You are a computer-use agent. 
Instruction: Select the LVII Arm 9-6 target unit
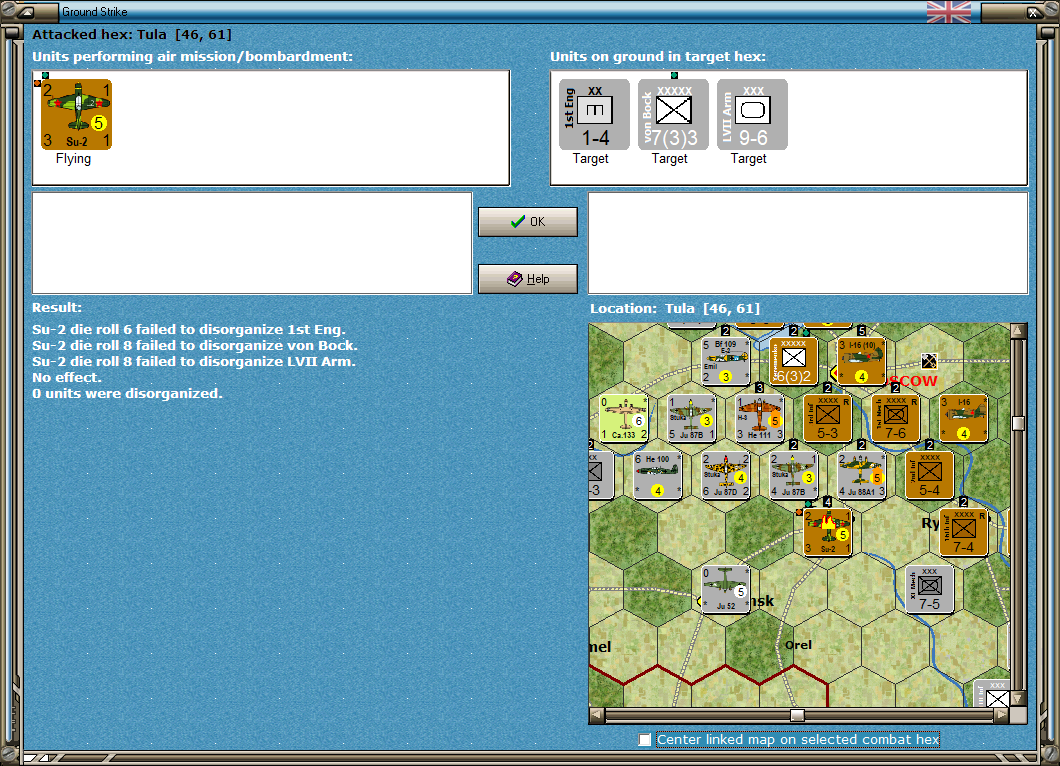752,114
